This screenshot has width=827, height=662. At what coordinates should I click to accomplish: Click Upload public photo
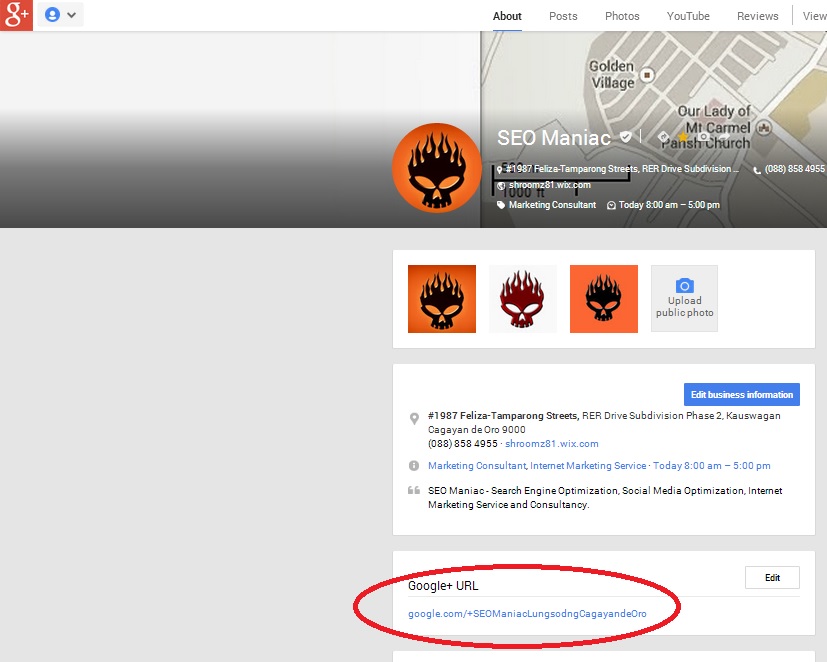pos(684,298)
